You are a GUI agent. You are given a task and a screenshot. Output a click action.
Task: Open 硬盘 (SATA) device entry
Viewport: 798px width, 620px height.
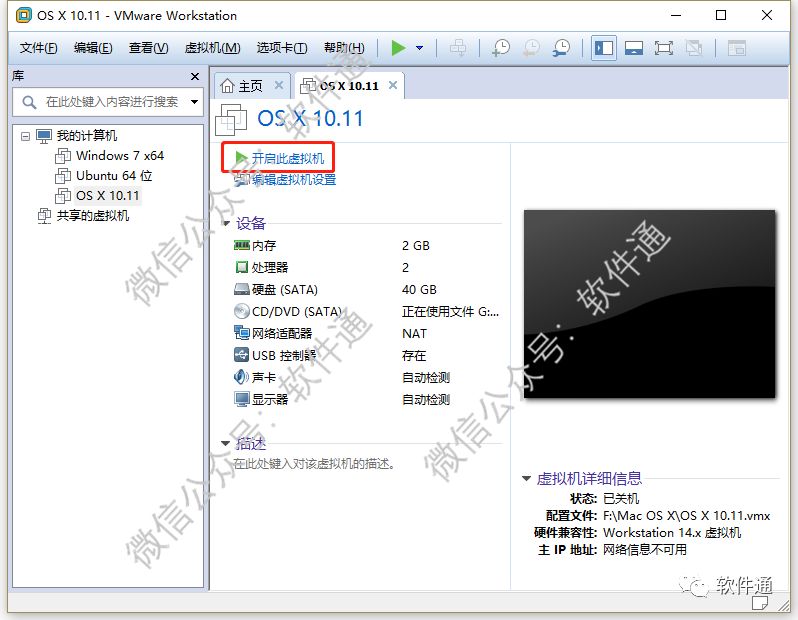coord(276,290)
